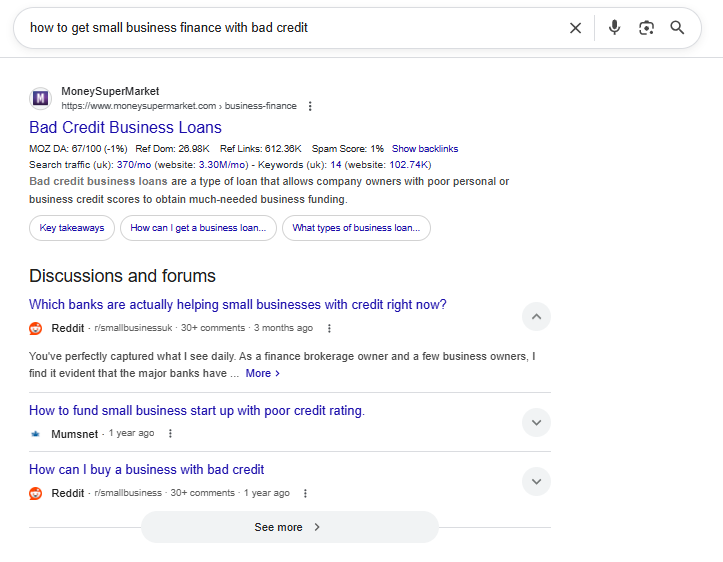Click the keywords count 14 link
The height and width of the screenshot is (562, 723).
pos(336,165)
